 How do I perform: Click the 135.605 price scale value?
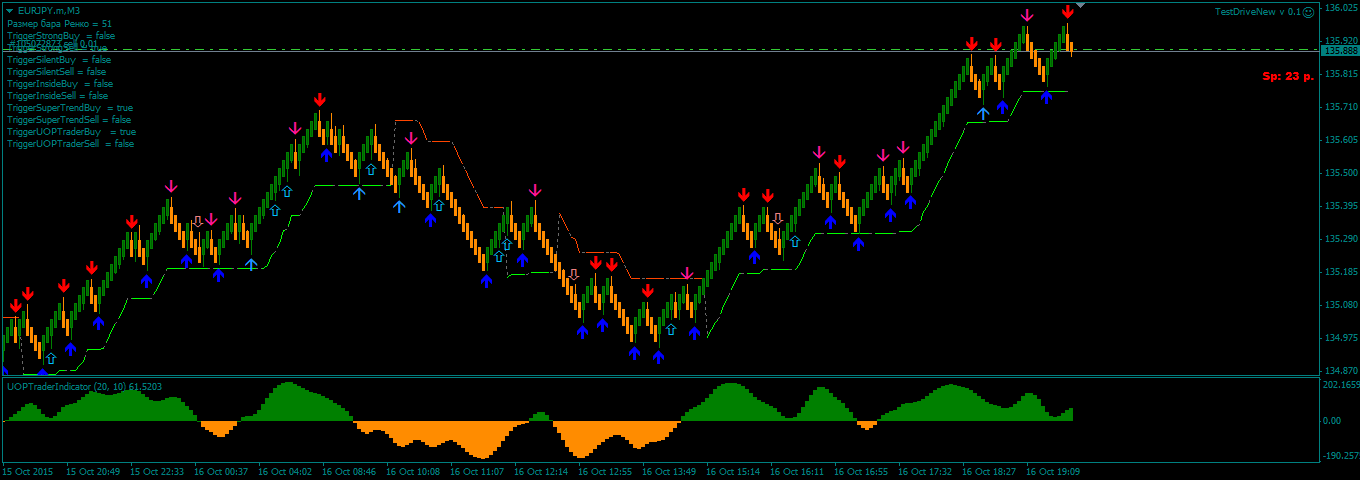[1340, 140]
